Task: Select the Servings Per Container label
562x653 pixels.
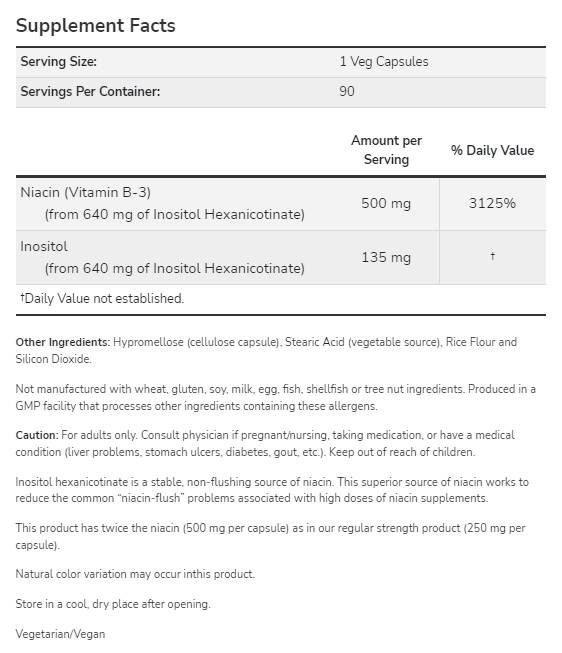Action: tap(90, 91)
